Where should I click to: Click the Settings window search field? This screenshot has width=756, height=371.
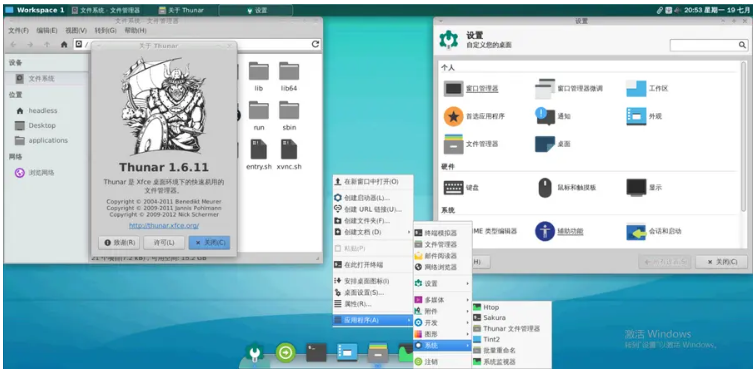(709, 45)
